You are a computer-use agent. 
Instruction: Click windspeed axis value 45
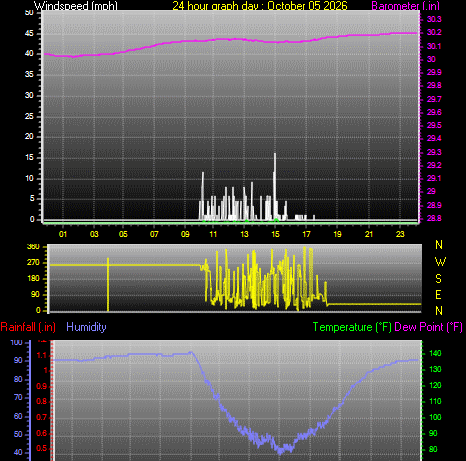point(29,33)
